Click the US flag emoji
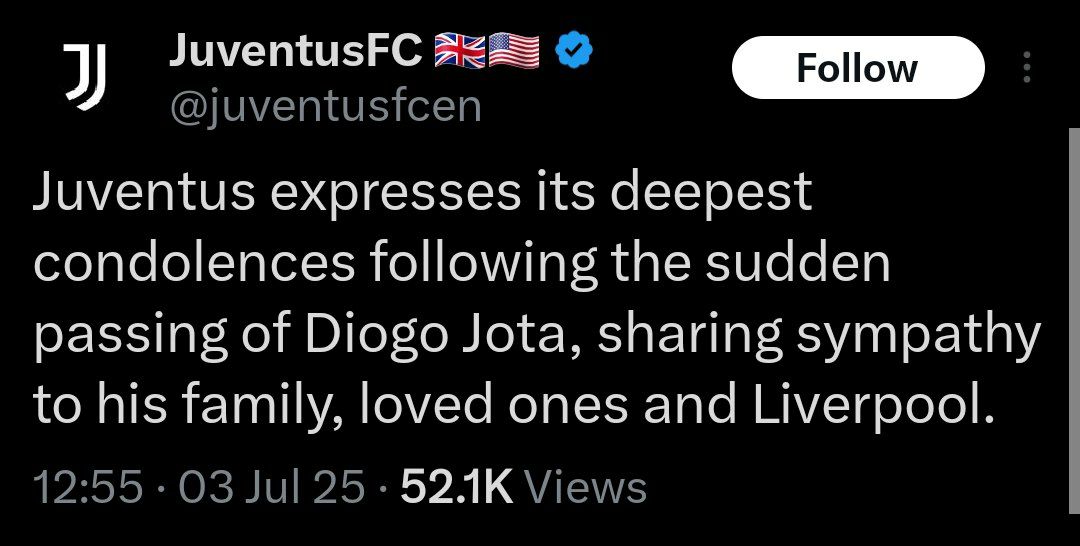This screenshot has width=1080, height=546. [x=514, y=52]
